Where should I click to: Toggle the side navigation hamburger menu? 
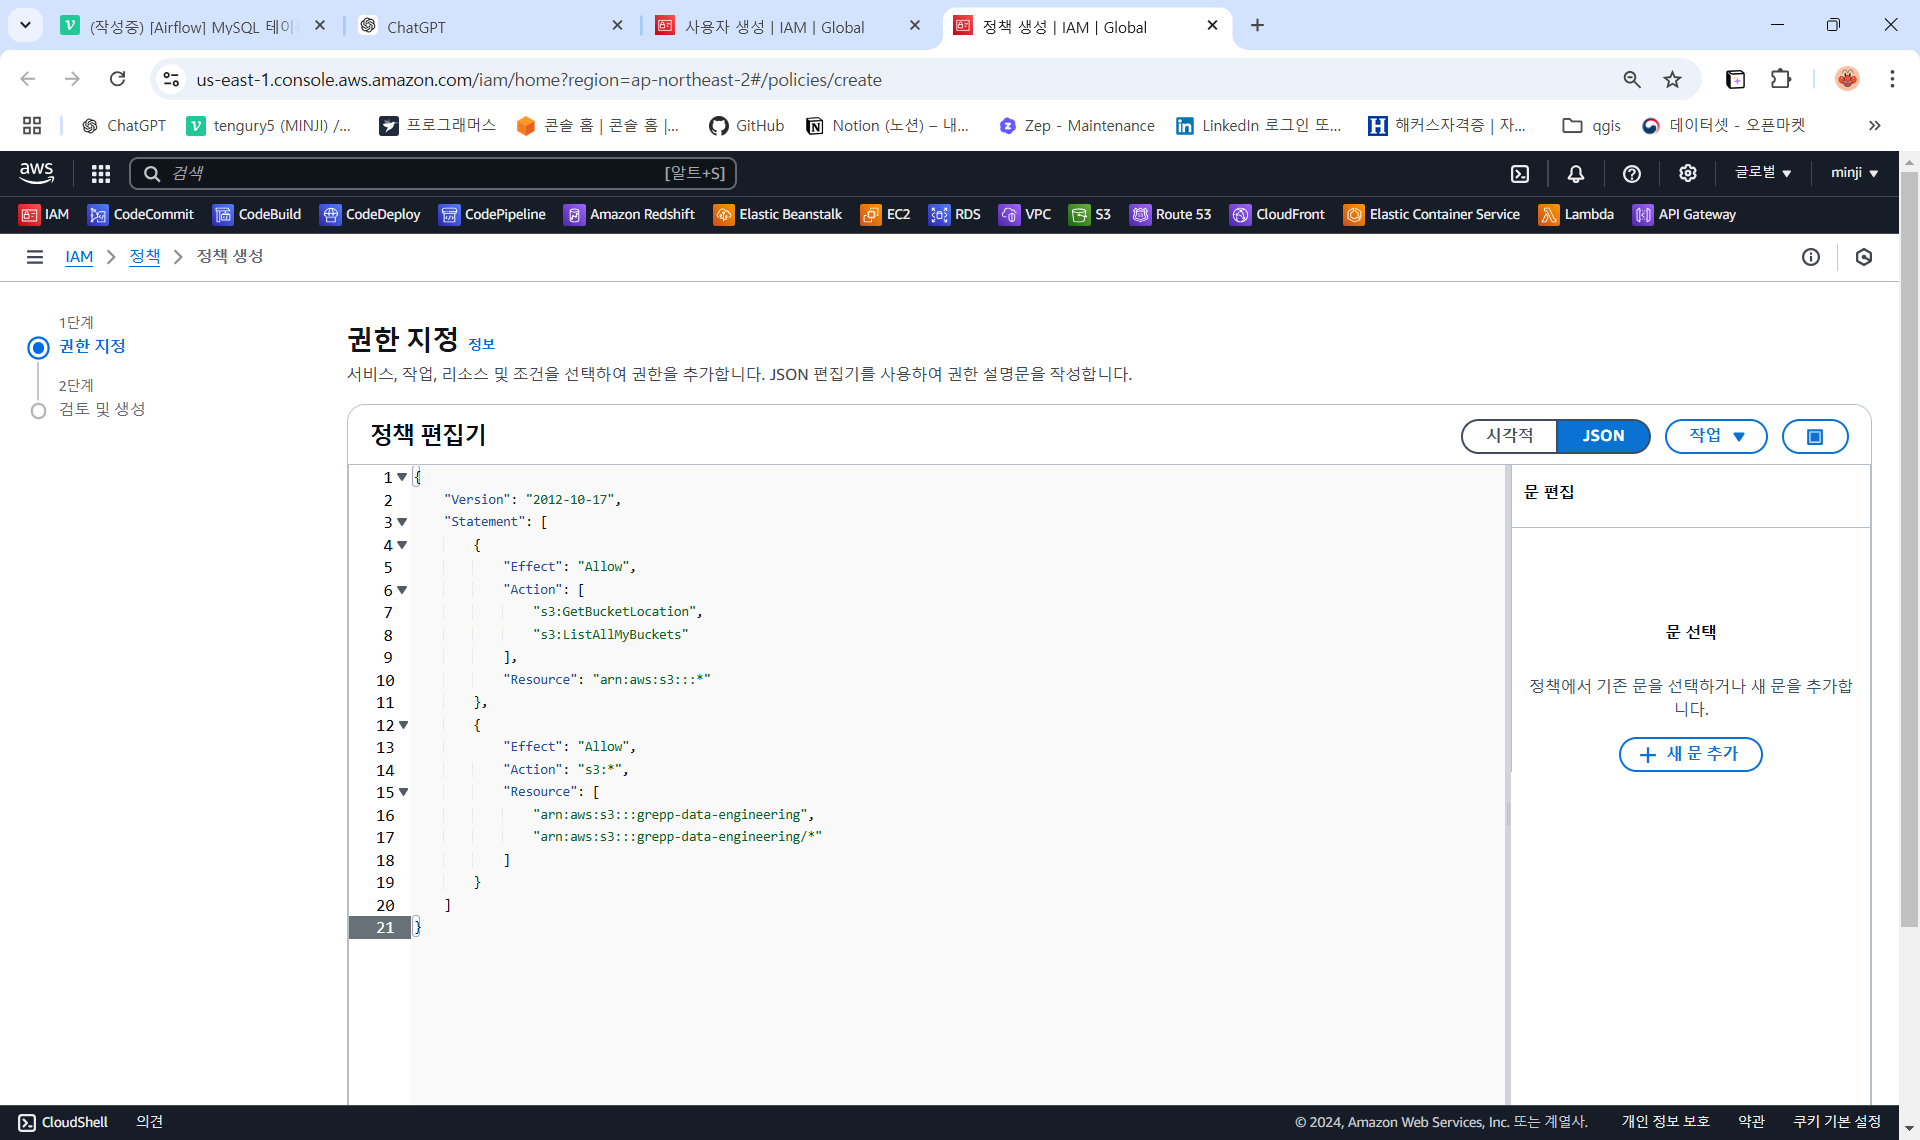tap(35, 257)
